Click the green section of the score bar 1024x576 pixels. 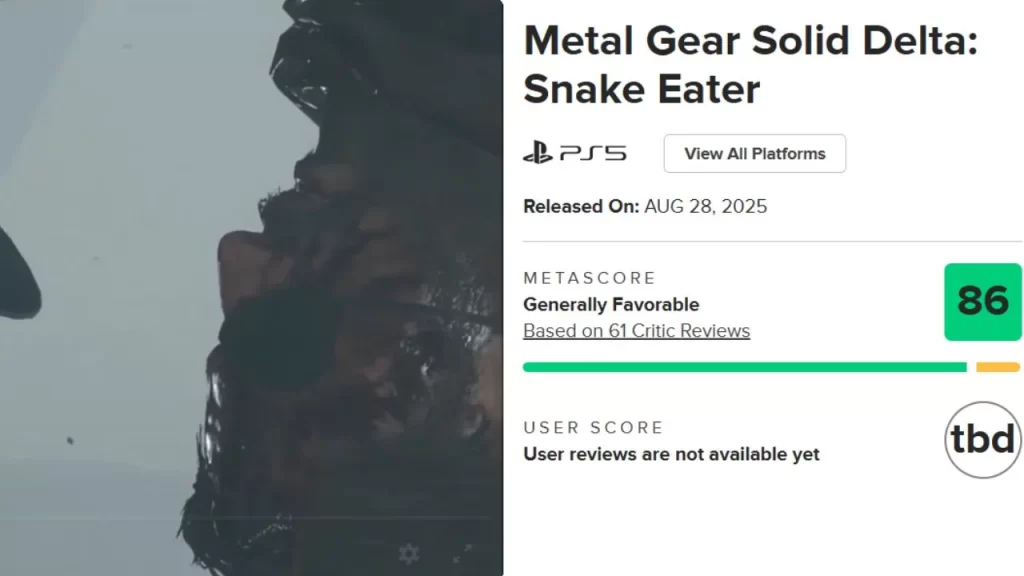coord(740,367)
